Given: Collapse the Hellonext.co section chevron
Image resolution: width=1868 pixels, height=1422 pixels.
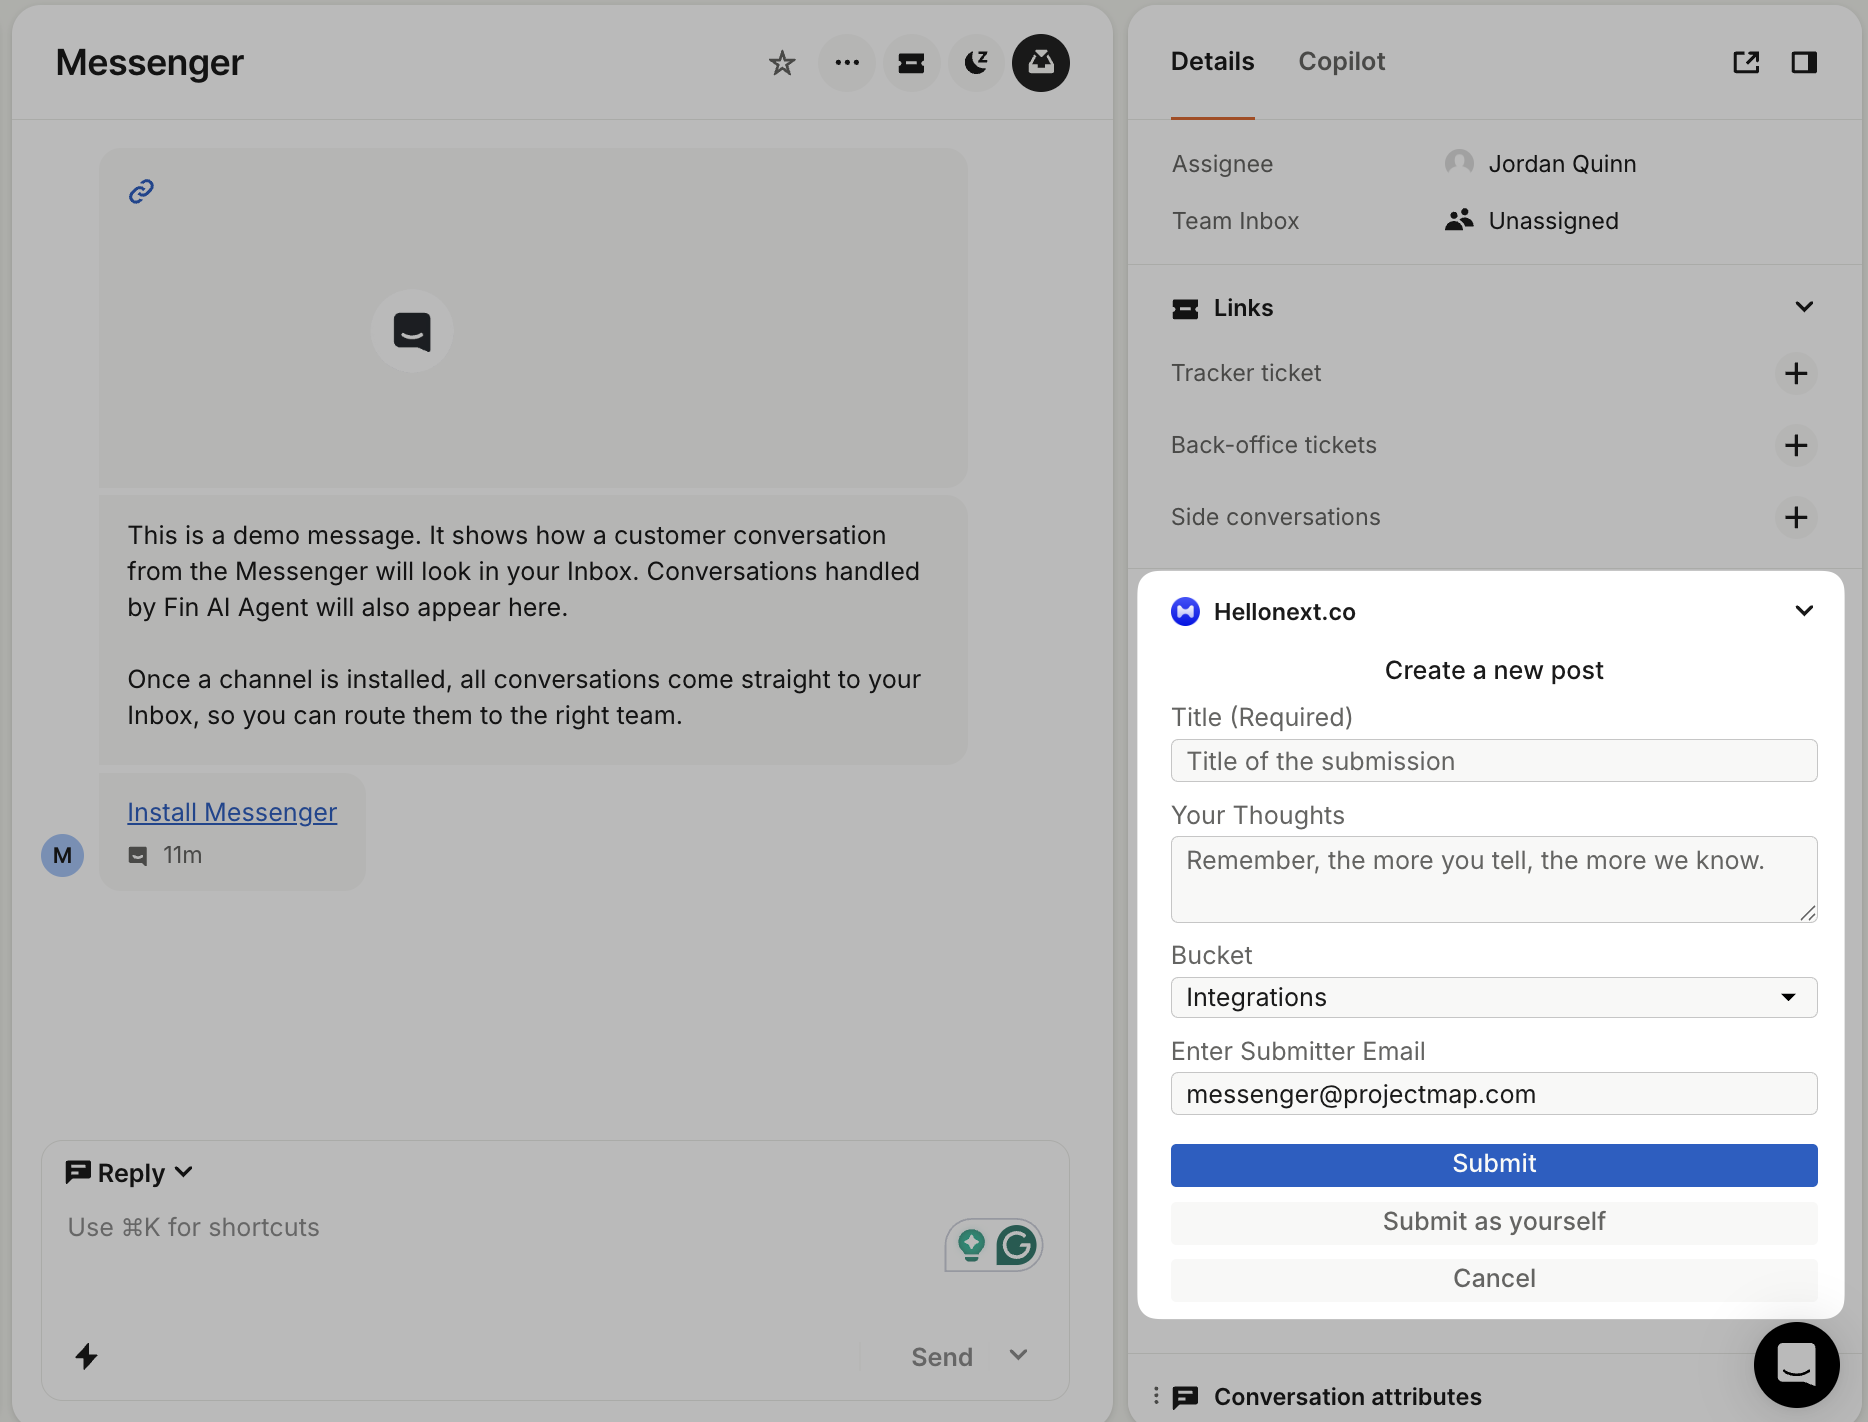Looking at the screenshot, I should [1804, 611].
